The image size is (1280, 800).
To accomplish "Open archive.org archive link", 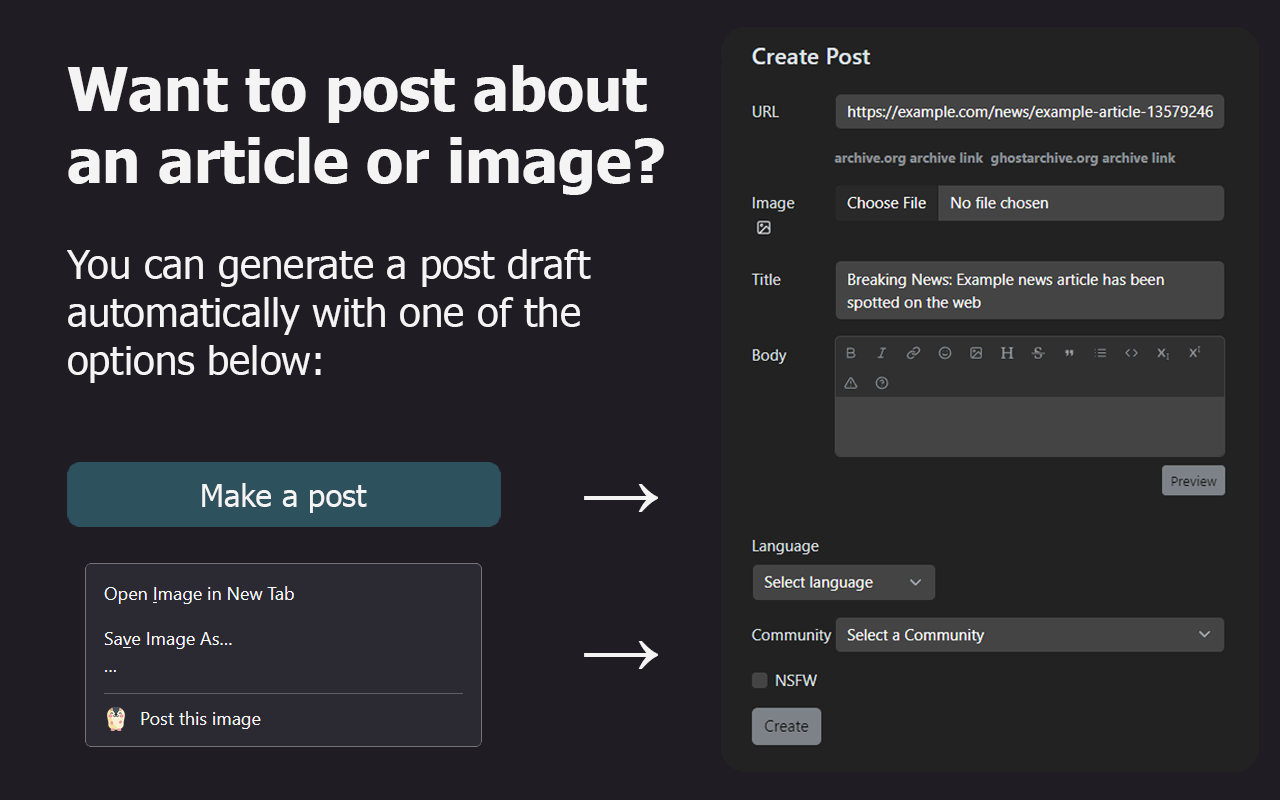I will click(909, 158).
